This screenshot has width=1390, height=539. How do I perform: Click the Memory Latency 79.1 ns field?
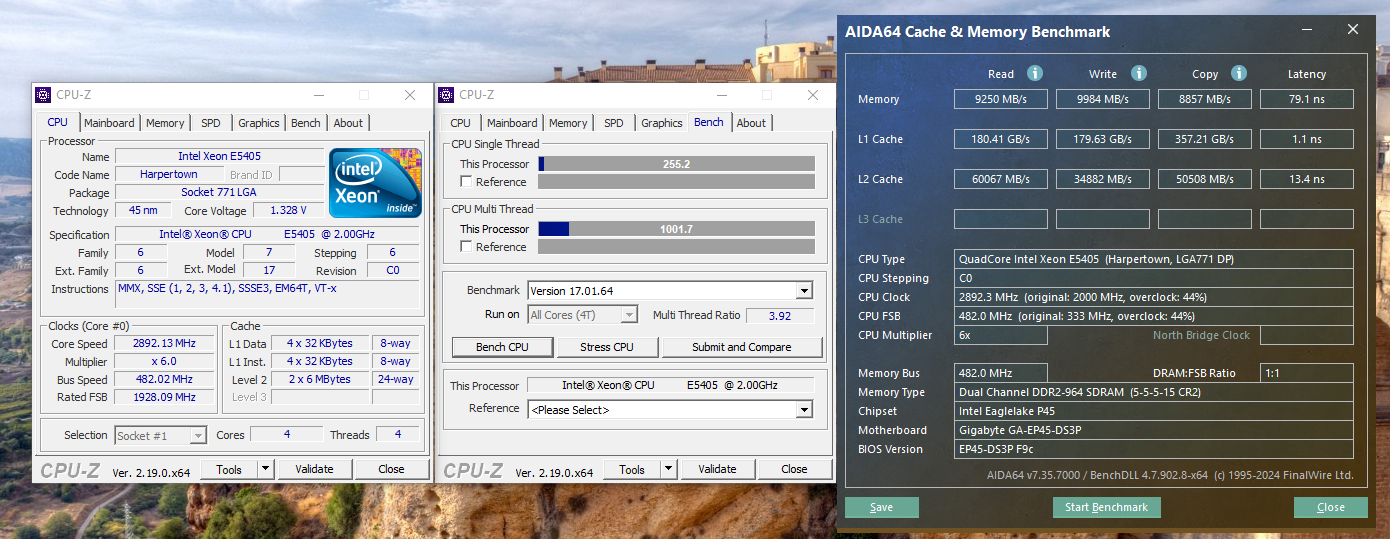click(x=1307, y=99)
